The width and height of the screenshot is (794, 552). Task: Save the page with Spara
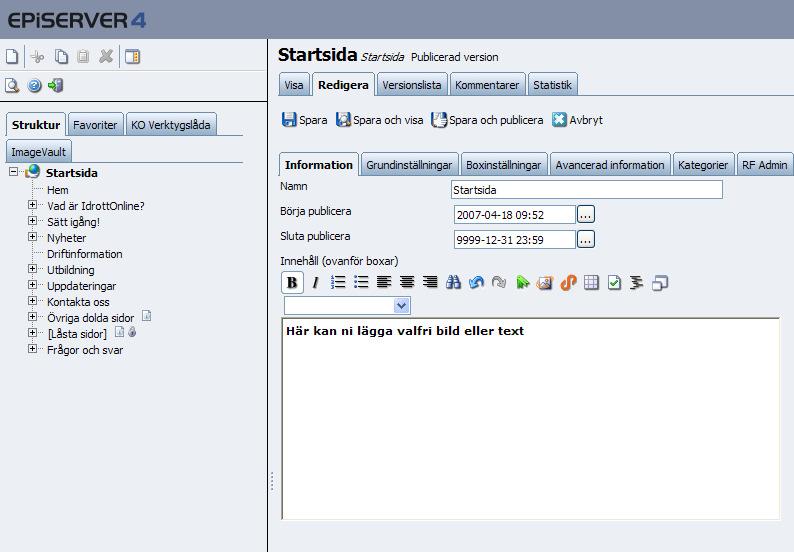tap(304, 120)
